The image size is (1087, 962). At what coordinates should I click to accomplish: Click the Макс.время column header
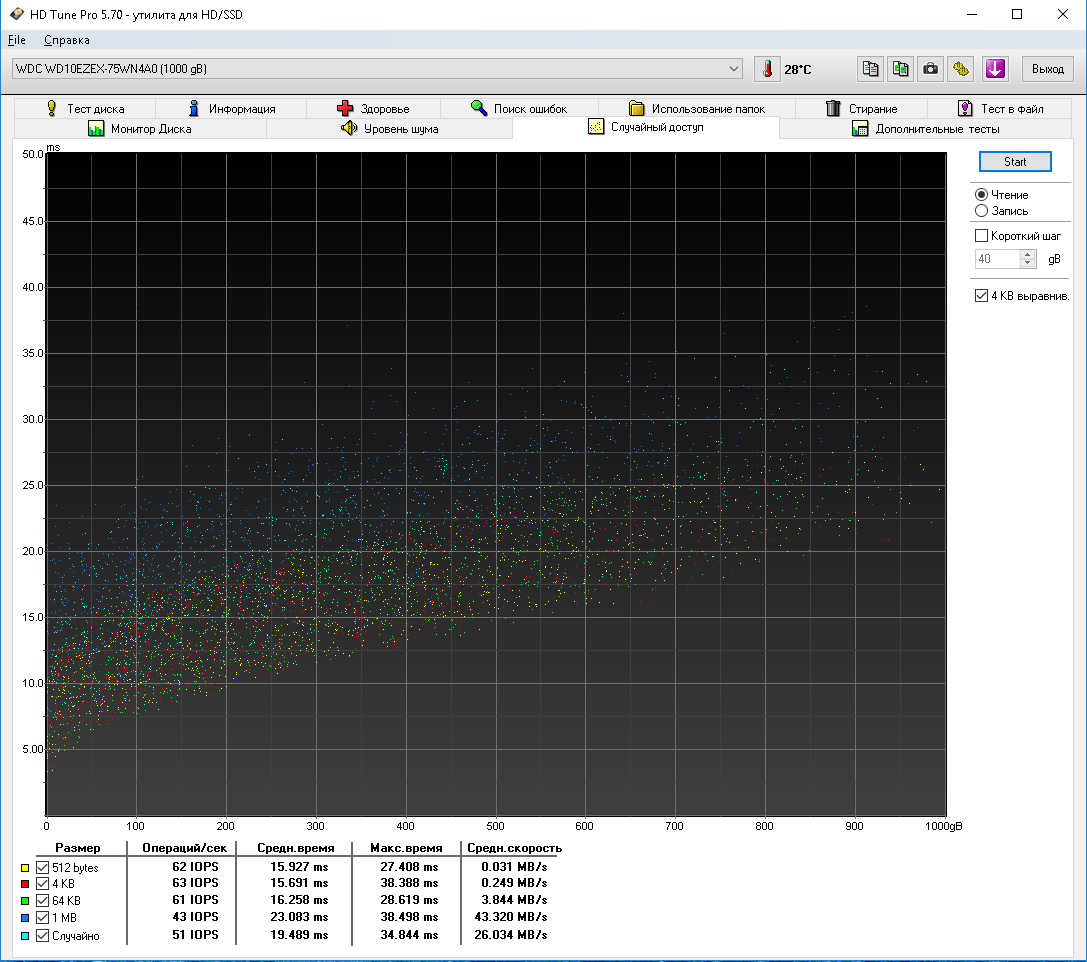coord(406,848)
